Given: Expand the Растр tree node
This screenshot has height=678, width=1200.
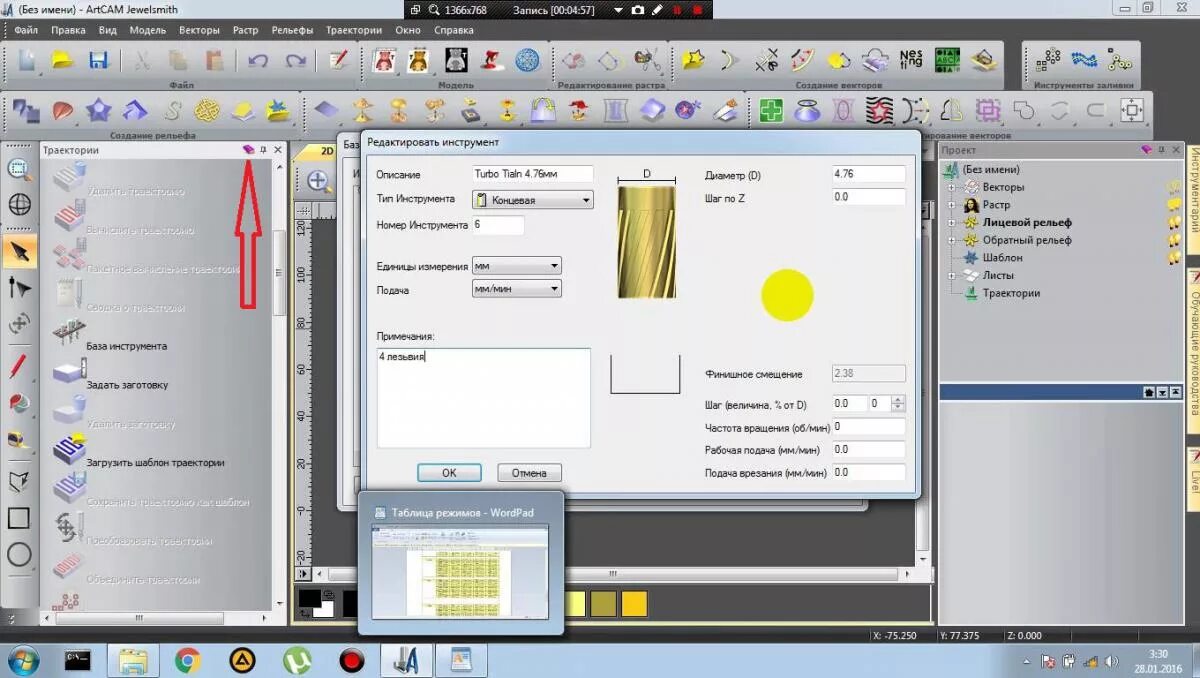Looking at the screenshot, I should (952, 205).
